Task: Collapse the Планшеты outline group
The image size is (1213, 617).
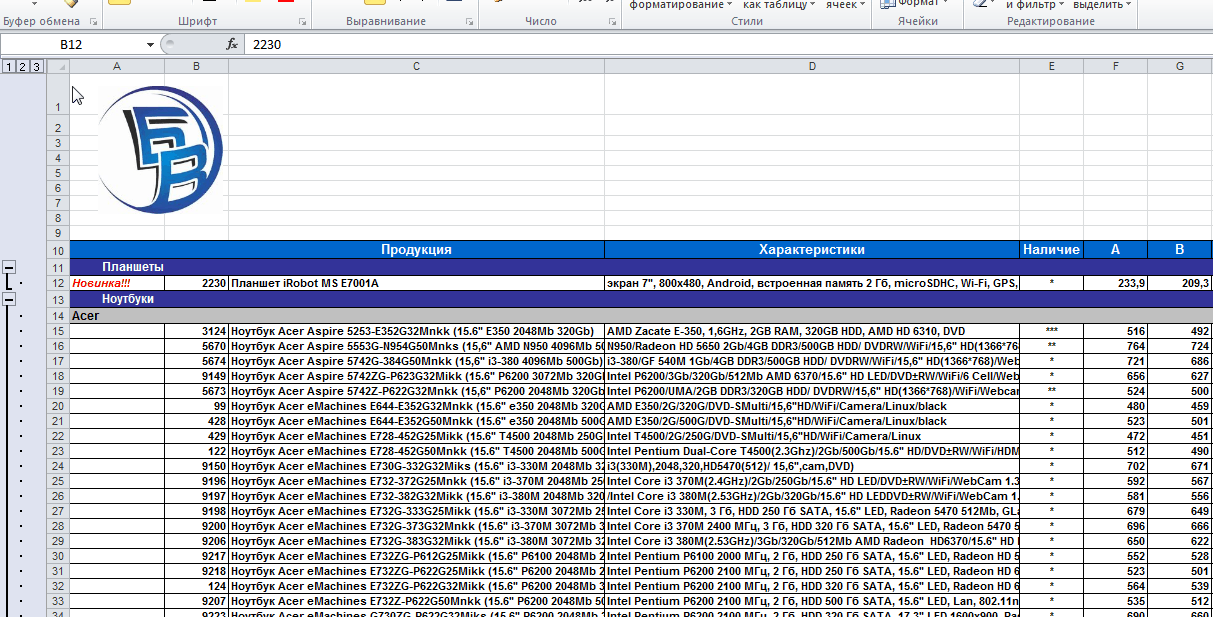Action: (x=9, y=267)
